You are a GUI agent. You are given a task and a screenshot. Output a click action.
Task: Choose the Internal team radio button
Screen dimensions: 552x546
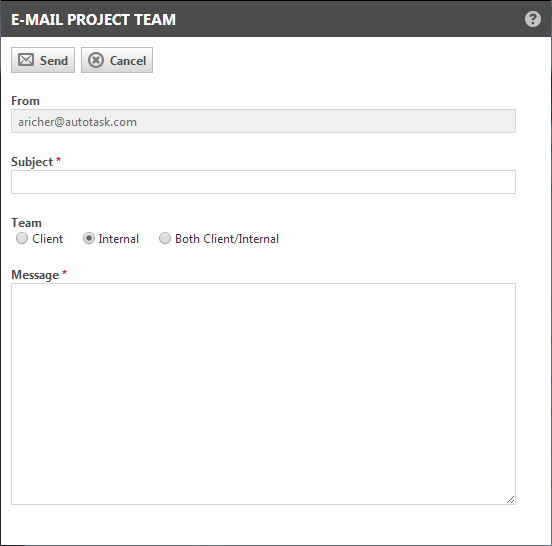[89, 238]
